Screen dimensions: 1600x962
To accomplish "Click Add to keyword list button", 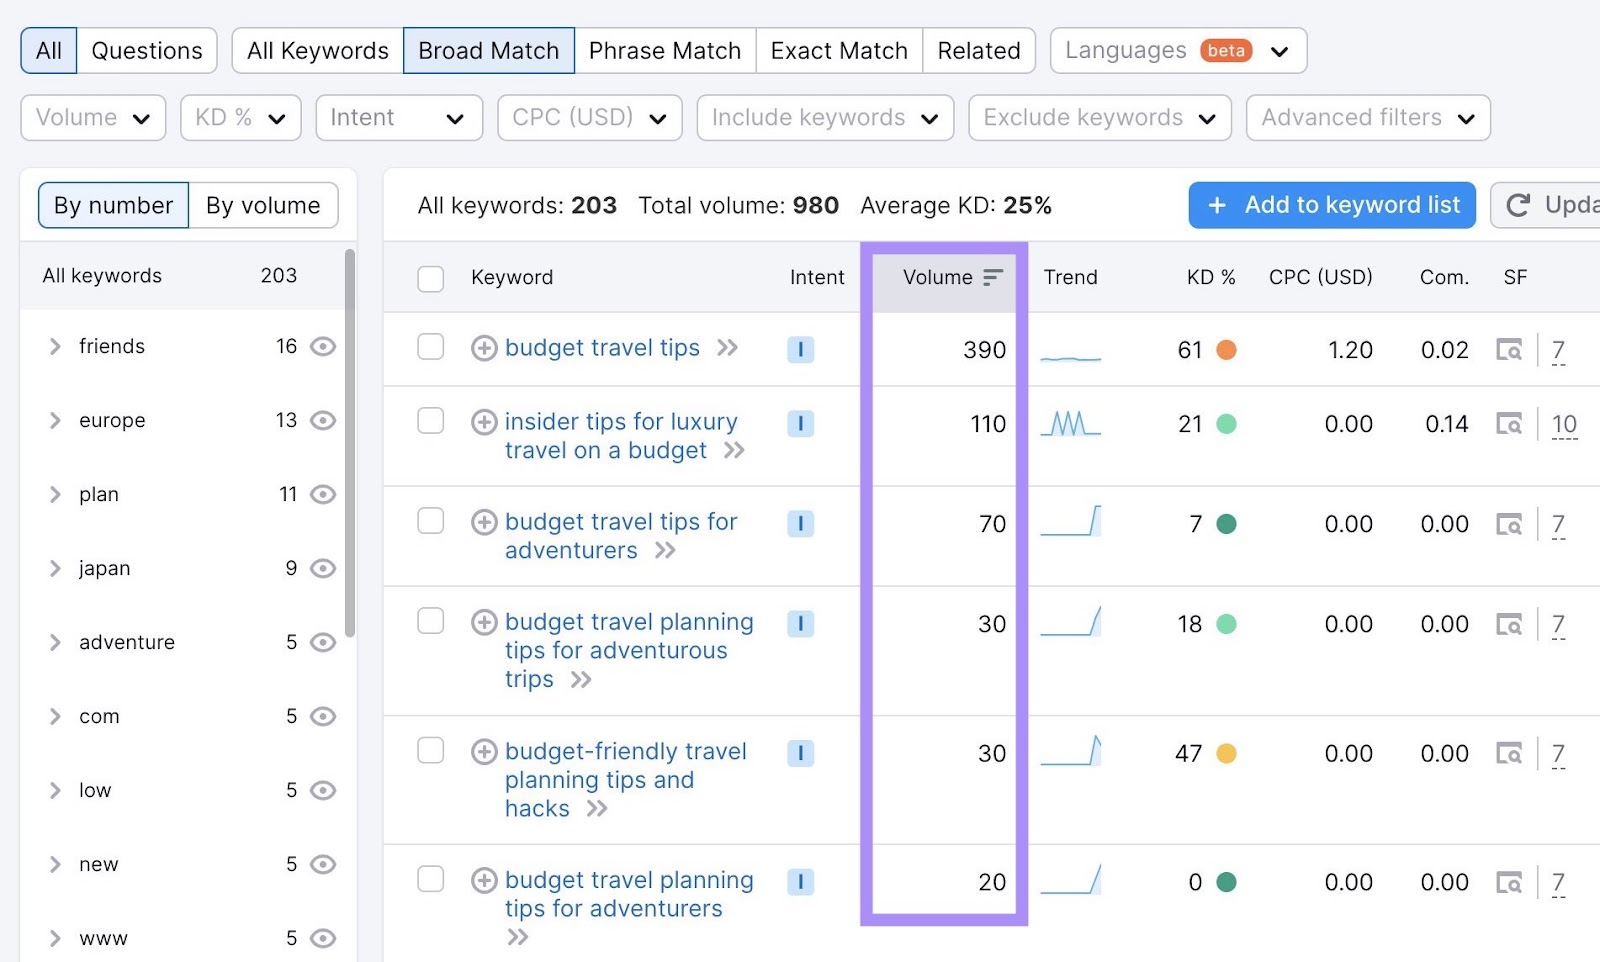I will pyautogui.click(x=1332, y=205).
